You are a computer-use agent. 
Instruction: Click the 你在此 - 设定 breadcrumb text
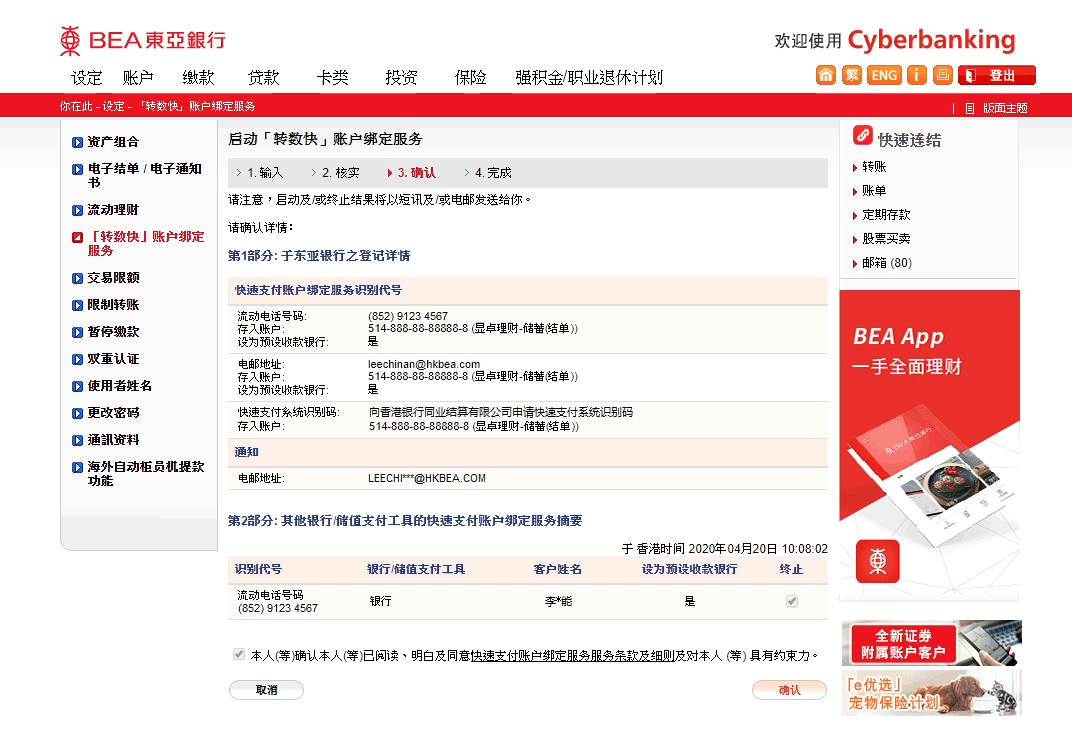92,106
